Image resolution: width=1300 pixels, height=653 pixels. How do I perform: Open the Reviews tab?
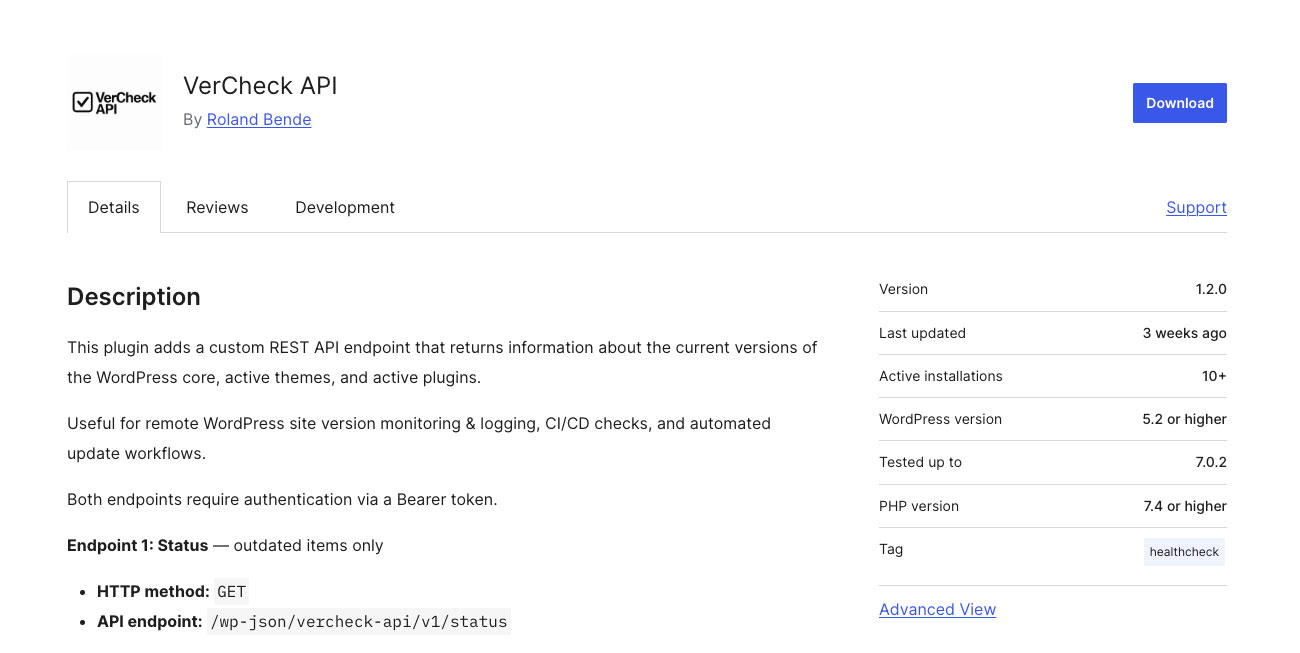pos(217,207)
